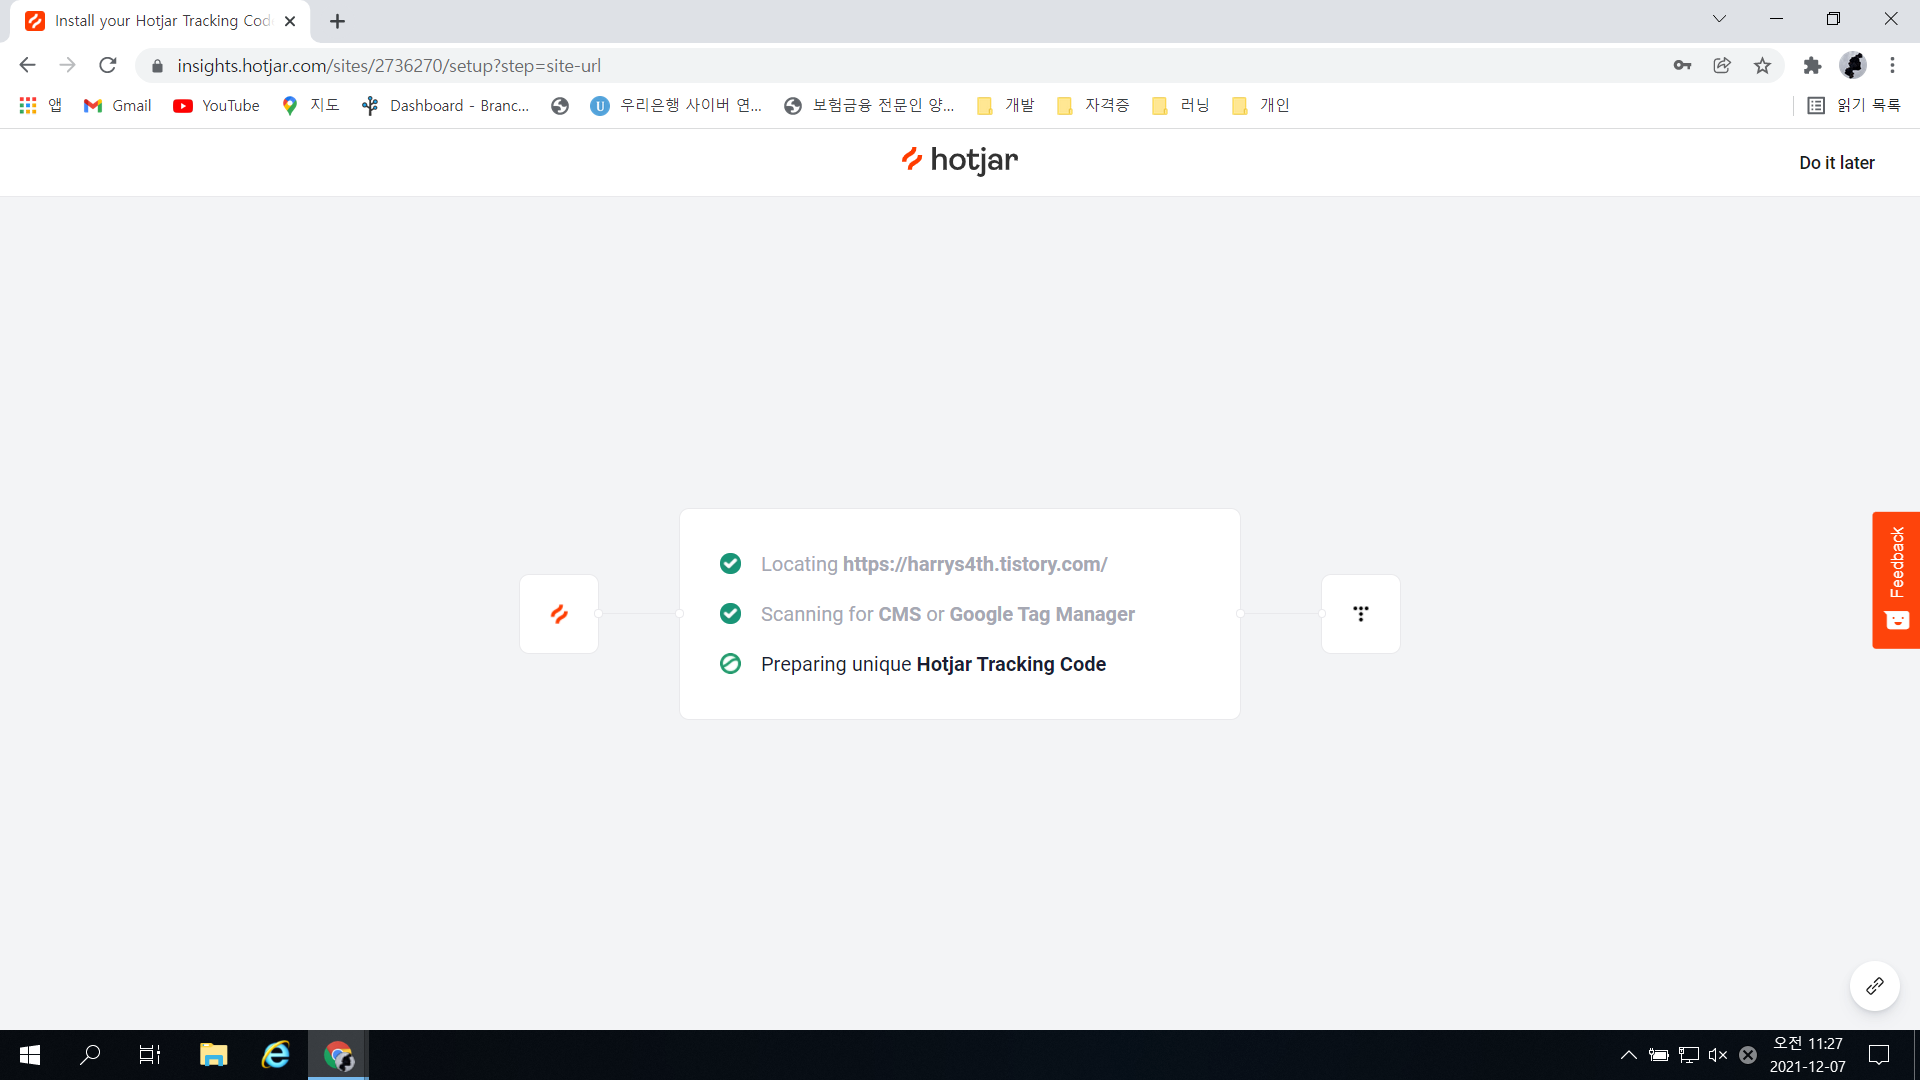Open the 개발 bookmarks folder

tap(1006, 106)
